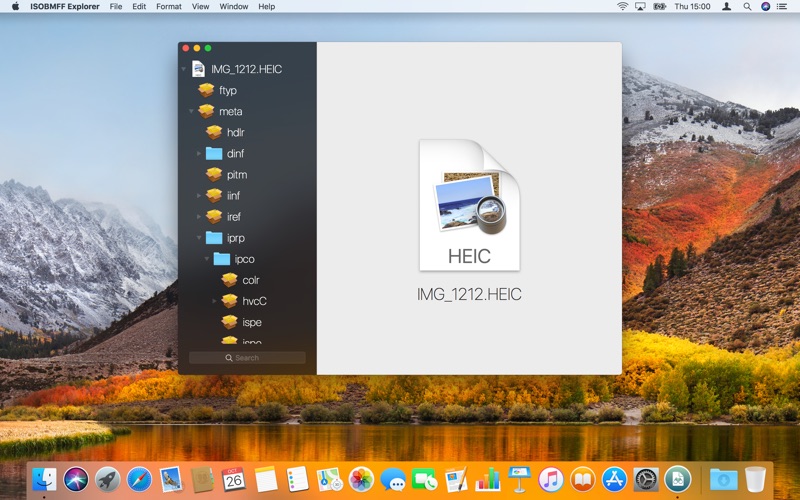The height and width of the screenshot is (500, 800).
Task: Click the pitm box icon
Action: [214, 174]
